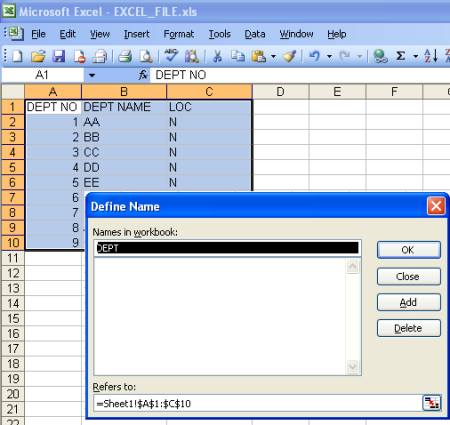Click the Sort Ascending icon
This screenshot has width=450, height=425.
click(x=431, y=56)
